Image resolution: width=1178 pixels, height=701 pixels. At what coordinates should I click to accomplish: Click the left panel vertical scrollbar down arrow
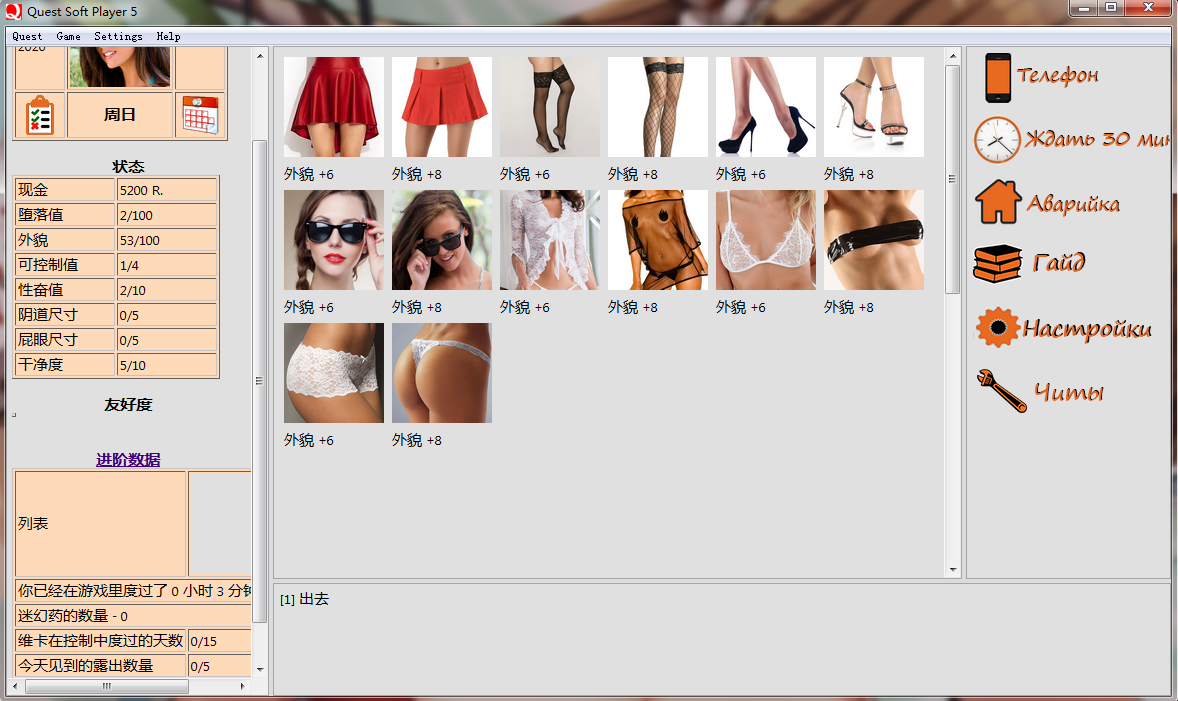click(x=260, y=669)
